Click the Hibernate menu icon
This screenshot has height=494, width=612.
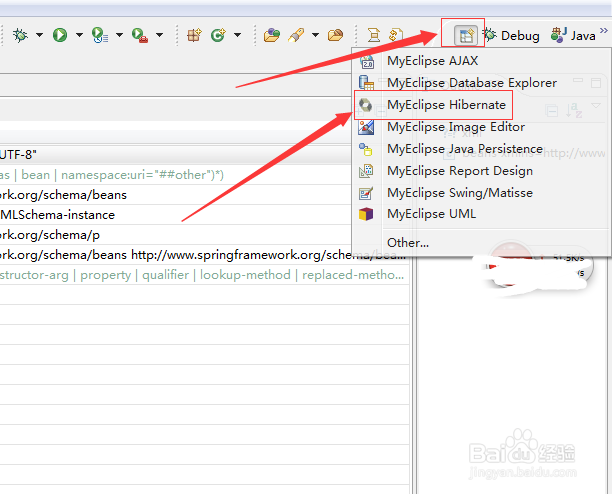pyautogui.click(x=365, y=105)
